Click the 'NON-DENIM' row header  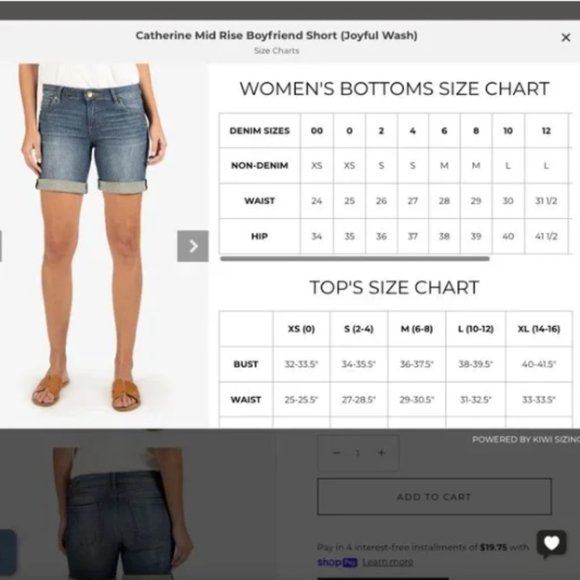[260, 165]
